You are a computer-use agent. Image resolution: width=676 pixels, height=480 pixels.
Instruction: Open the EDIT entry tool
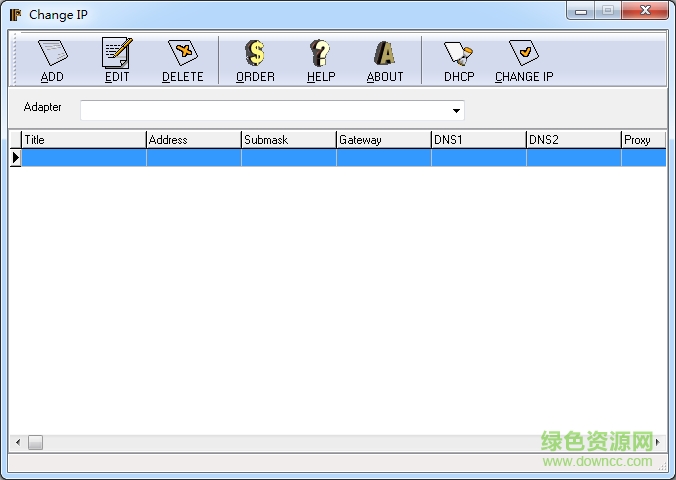point(117,60)
